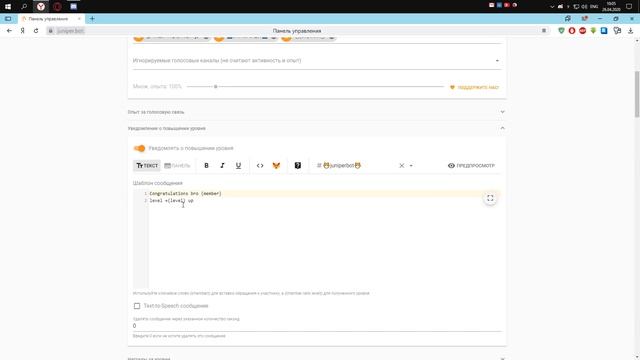Insert code block with angle brackets icon

[260, 166]
